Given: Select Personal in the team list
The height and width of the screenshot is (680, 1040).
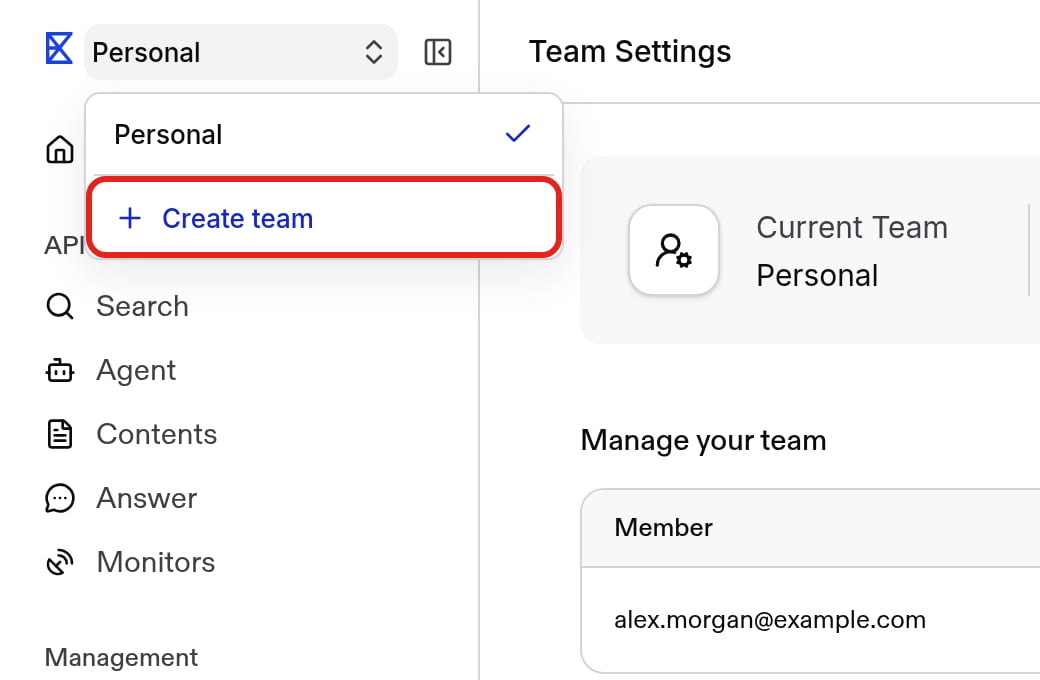Looking at the screenshot, I should pos(324,135).
